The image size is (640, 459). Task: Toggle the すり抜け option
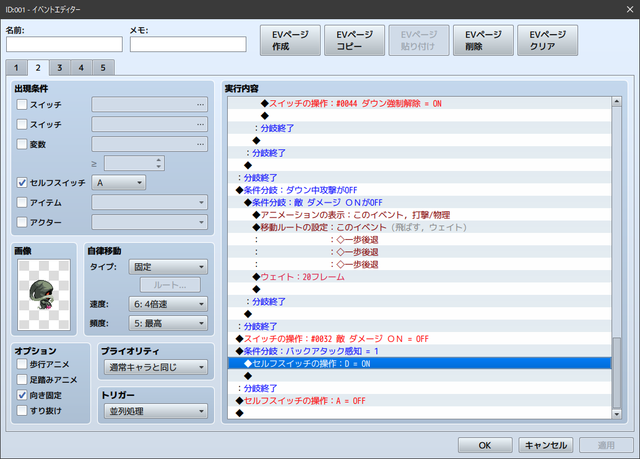click(x=22, y=410)
